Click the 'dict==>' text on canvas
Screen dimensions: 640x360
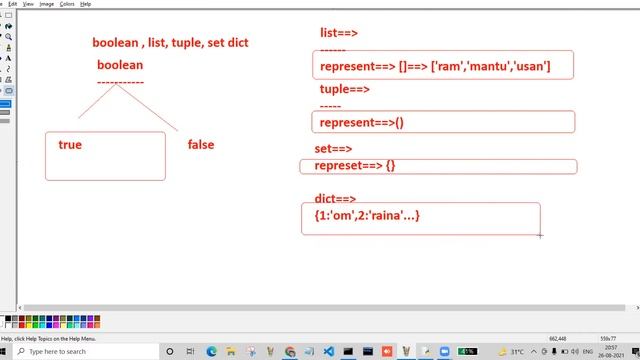(335, 198)
